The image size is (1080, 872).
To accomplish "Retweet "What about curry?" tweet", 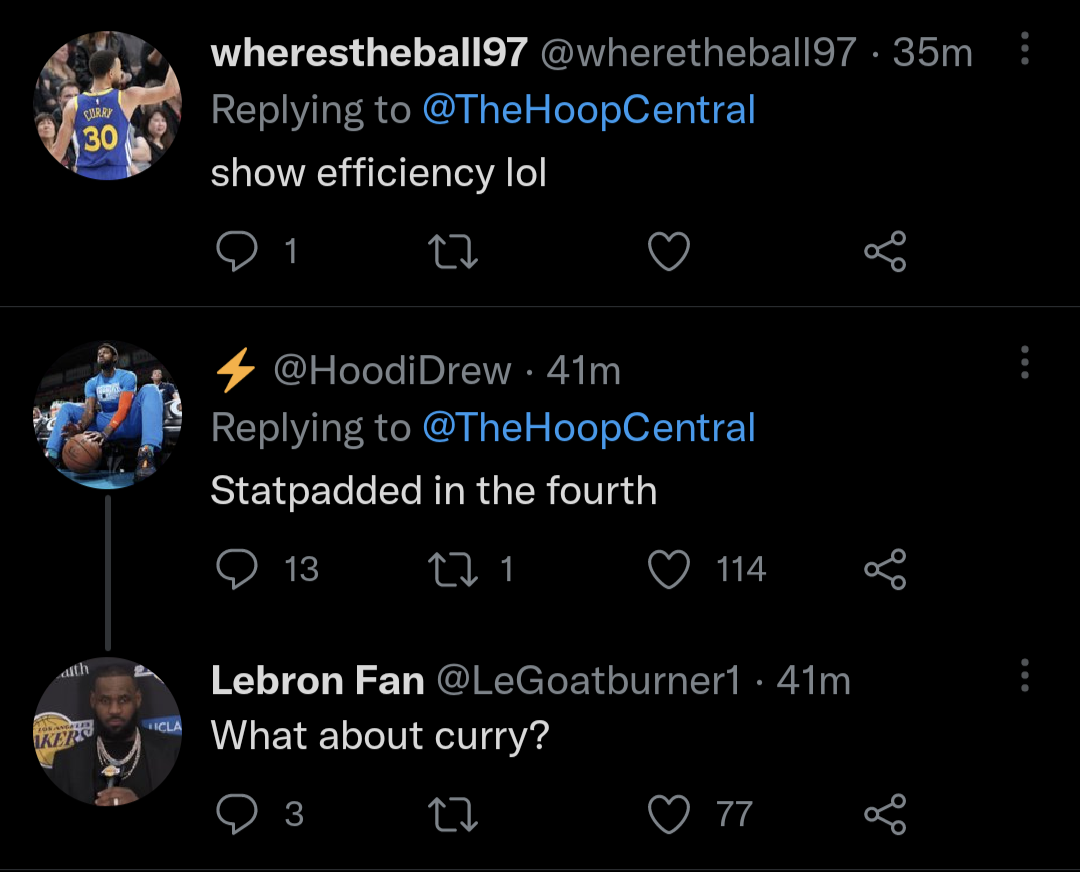I will 452,814.
